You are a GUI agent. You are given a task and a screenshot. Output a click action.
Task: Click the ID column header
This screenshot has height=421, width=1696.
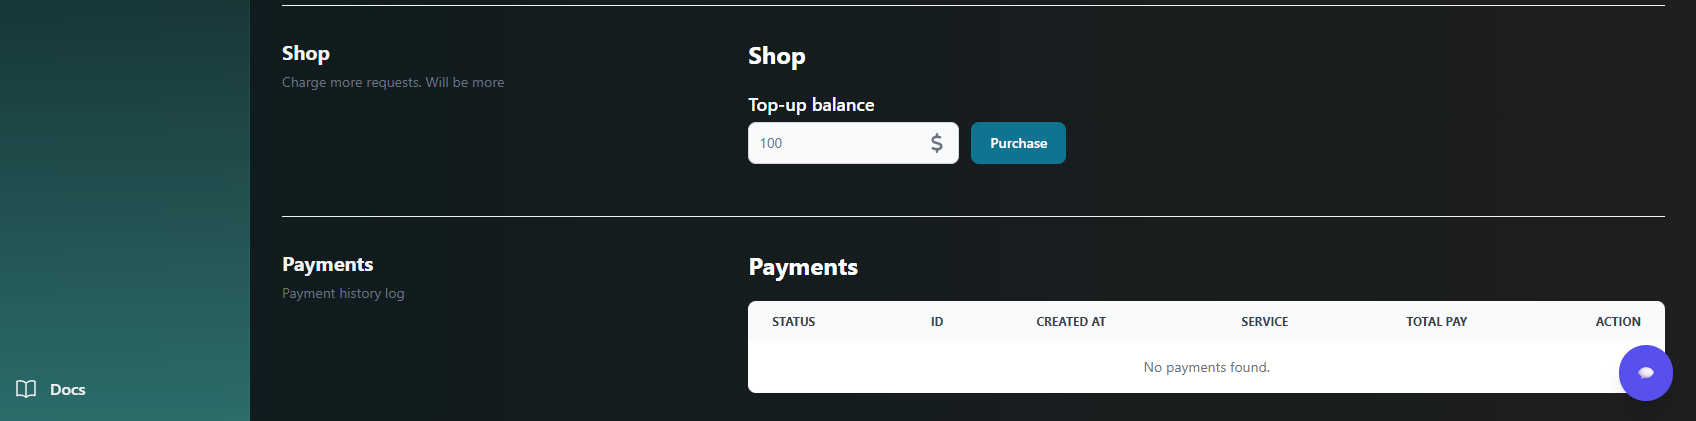tap(937, 322)
